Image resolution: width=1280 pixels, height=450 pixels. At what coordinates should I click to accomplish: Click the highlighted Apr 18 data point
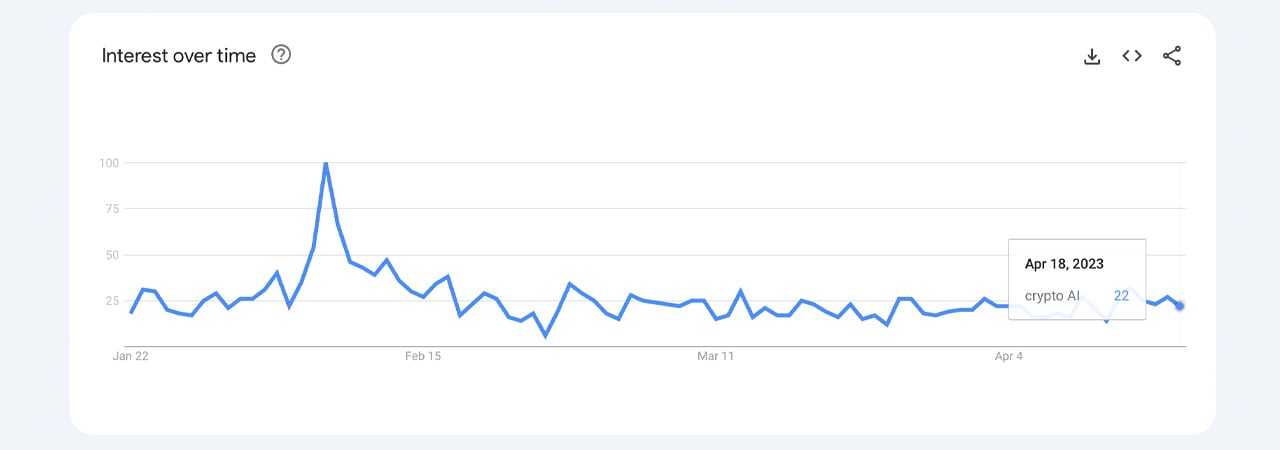tap(1180, 306)
